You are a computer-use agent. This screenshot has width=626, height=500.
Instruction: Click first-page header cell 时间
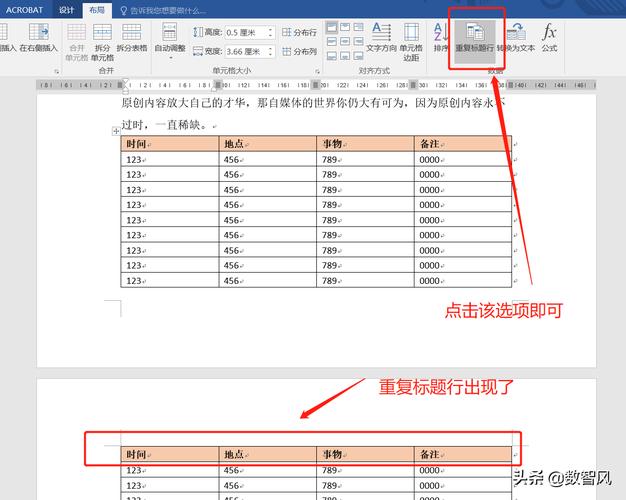pos(170,144)
